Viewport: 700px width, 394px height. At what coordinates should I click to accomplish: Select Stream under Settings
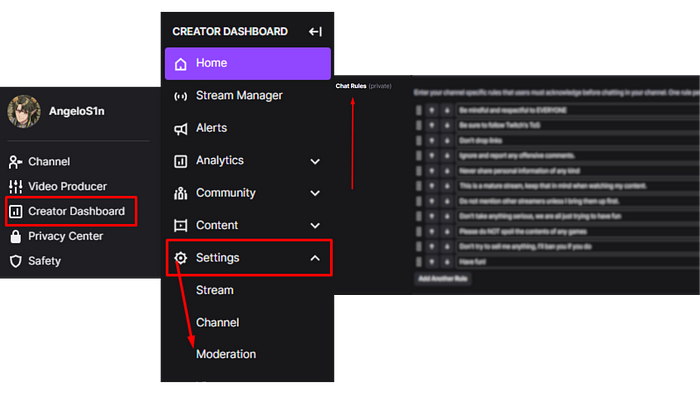215,290
